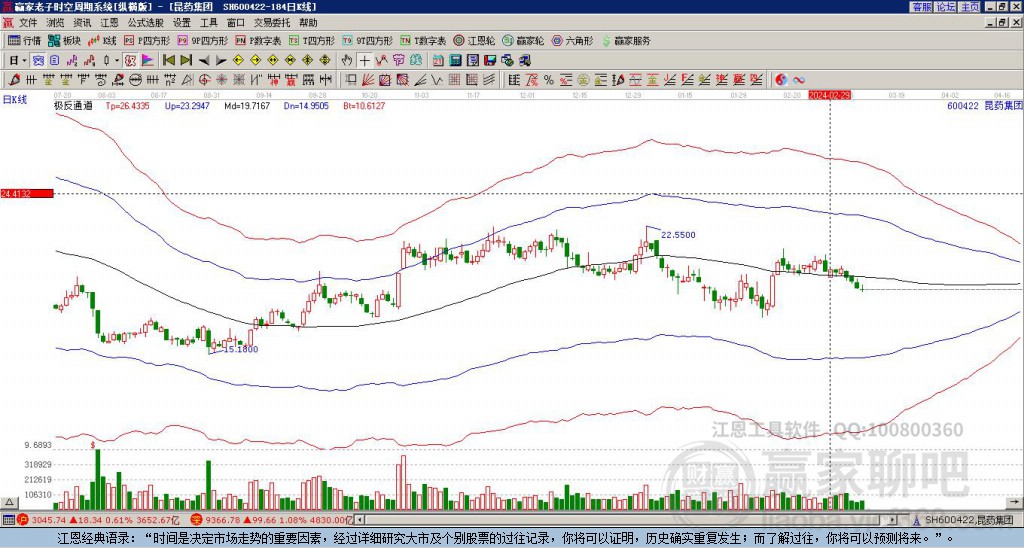Click the 极反通道 indicator label
The height and width of the screenshot is (548, 1024).
73,105
